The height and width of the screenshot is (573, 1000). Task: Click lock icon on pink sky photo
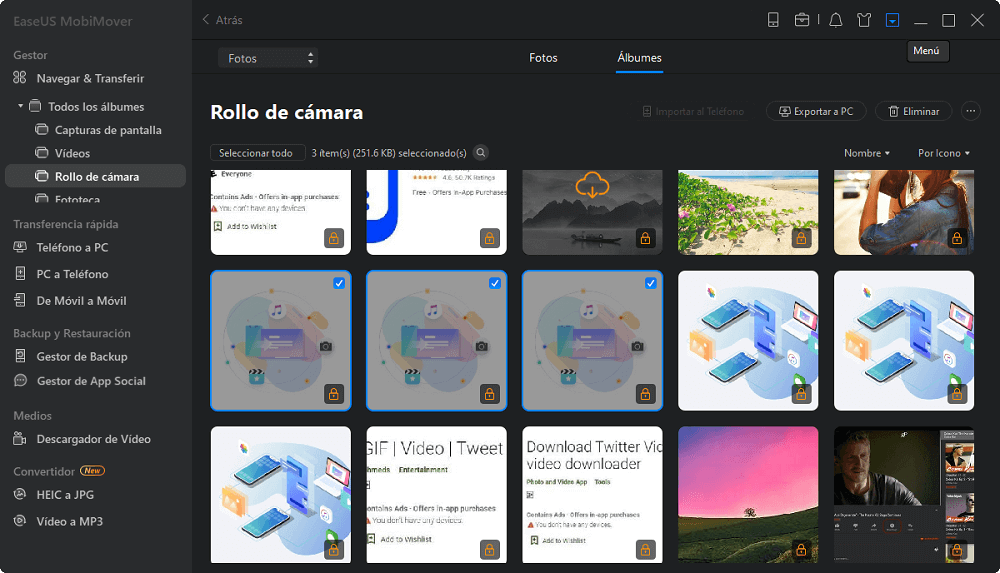pyautogui.click(x=801, y=549)
